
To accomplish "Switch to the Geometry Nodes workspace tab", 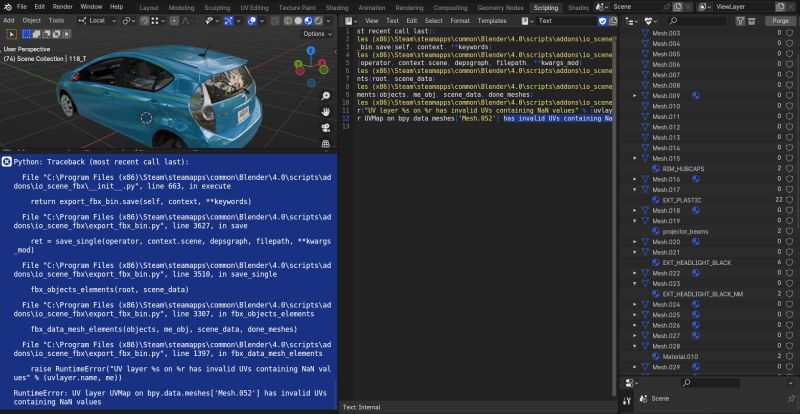I will click(500, 8).
